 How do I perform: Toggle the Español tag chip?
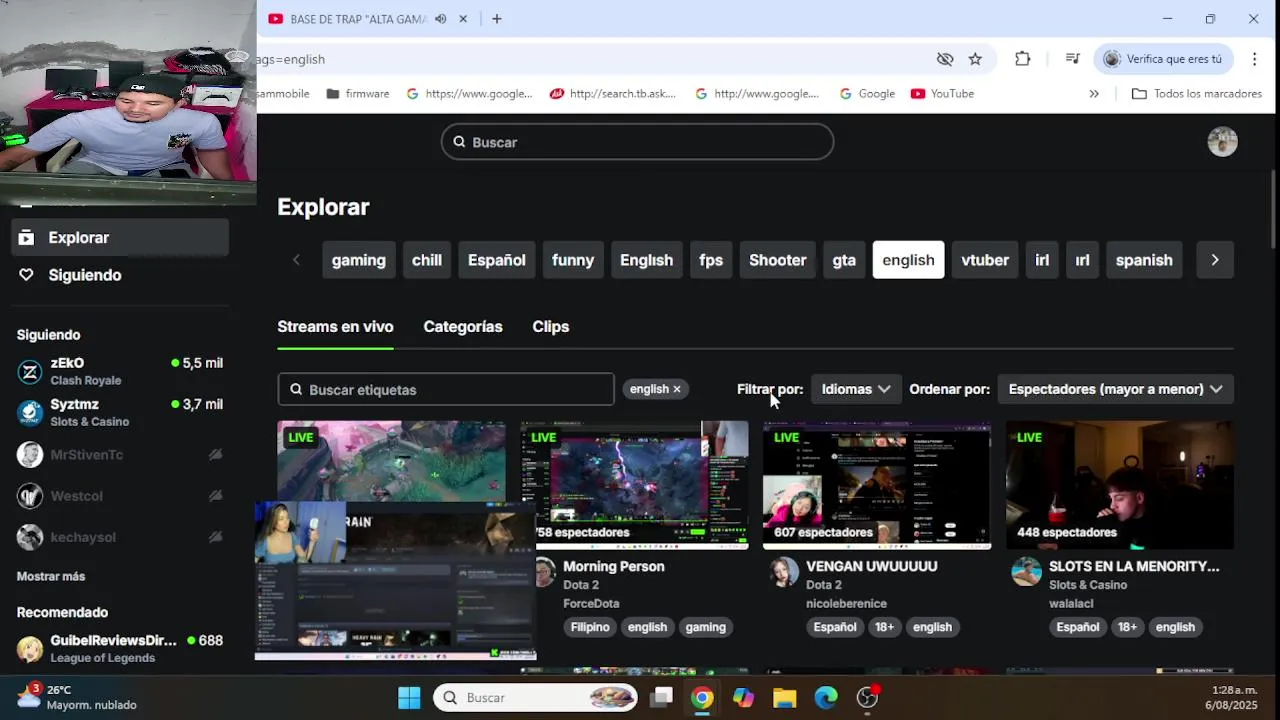497,260
